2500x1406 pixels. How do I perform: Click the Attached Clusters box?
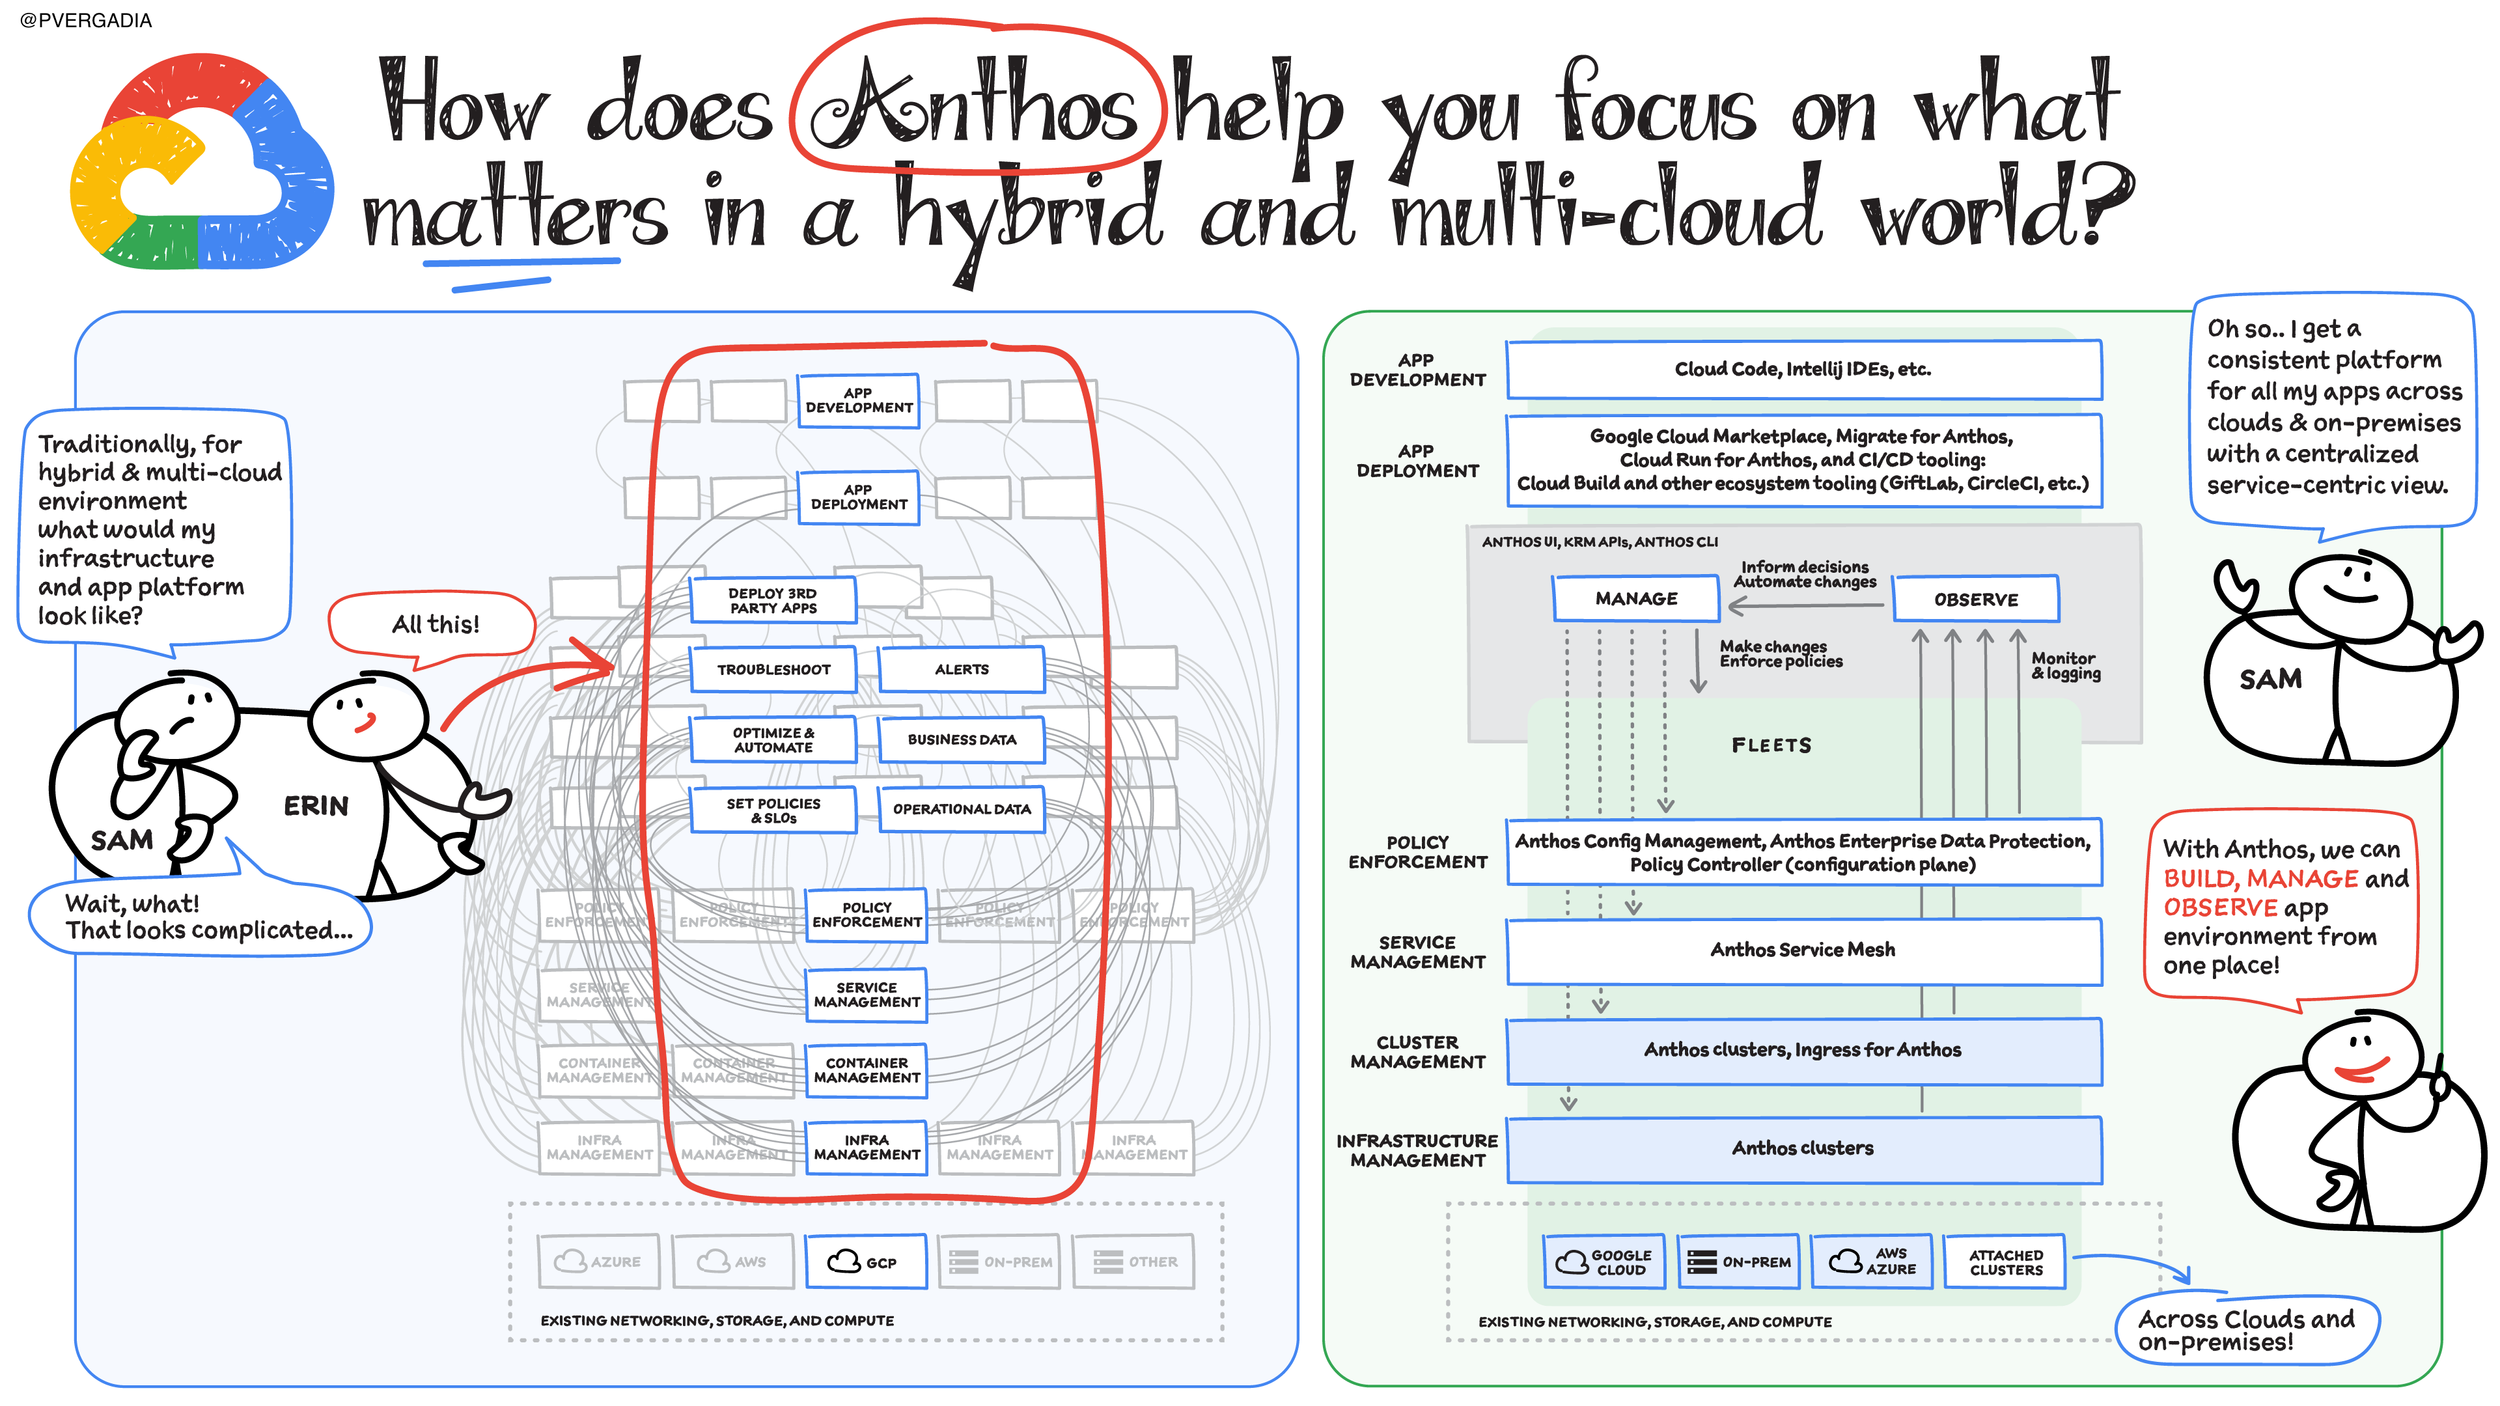(x=2005, y=1261)
